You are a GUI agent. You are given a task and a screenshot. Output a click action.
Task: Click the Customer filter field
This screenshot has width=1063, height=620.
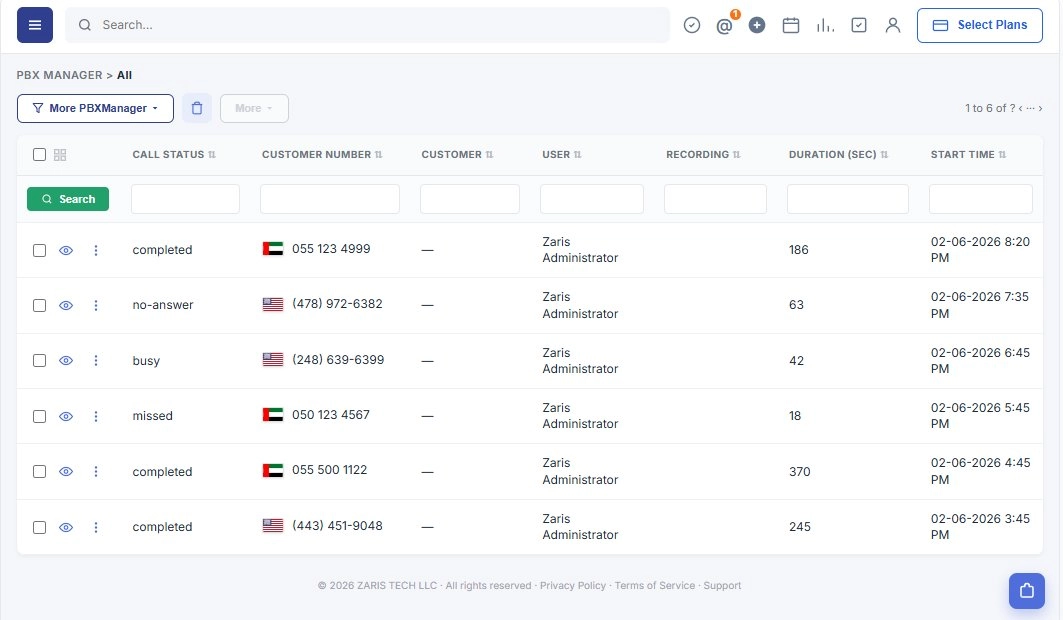470,199
